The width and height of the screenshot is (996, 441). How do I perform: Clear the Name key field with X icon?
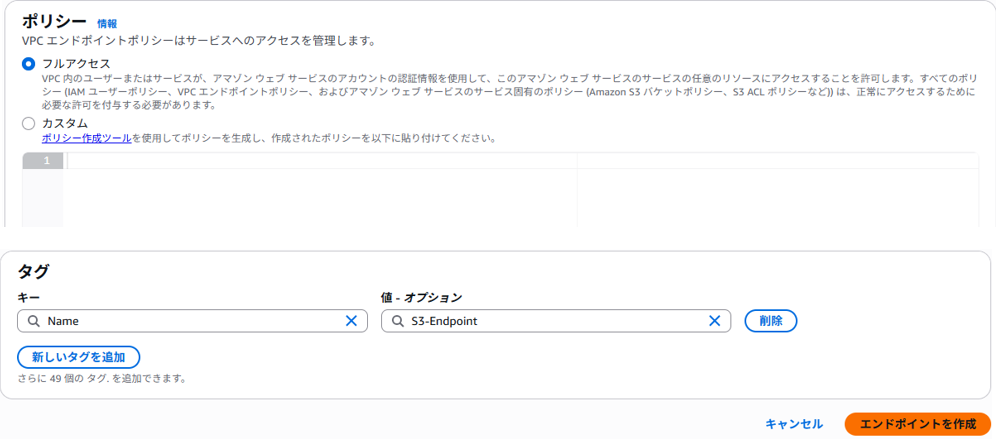[351, 322]
